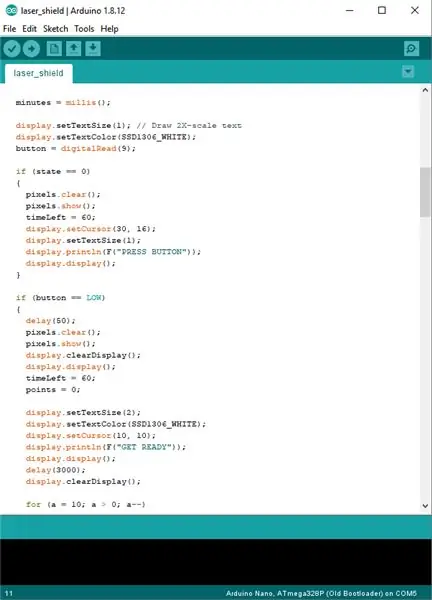The width and height of the screenshot is (432, 600).
Task: Save the sketch with the down-arrow icon
Action: (93, 49)
